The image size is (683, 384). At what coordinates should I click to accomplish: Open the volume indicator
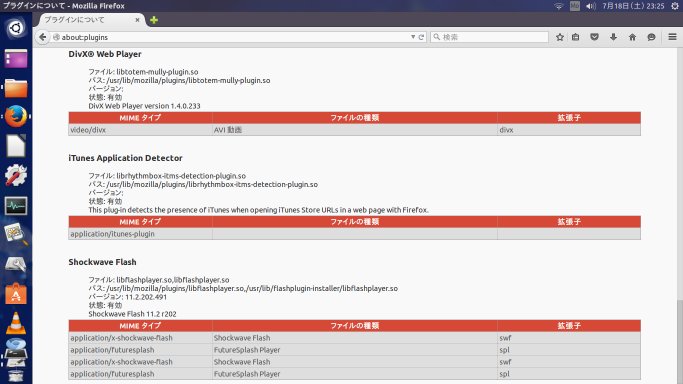click(591, 6)
